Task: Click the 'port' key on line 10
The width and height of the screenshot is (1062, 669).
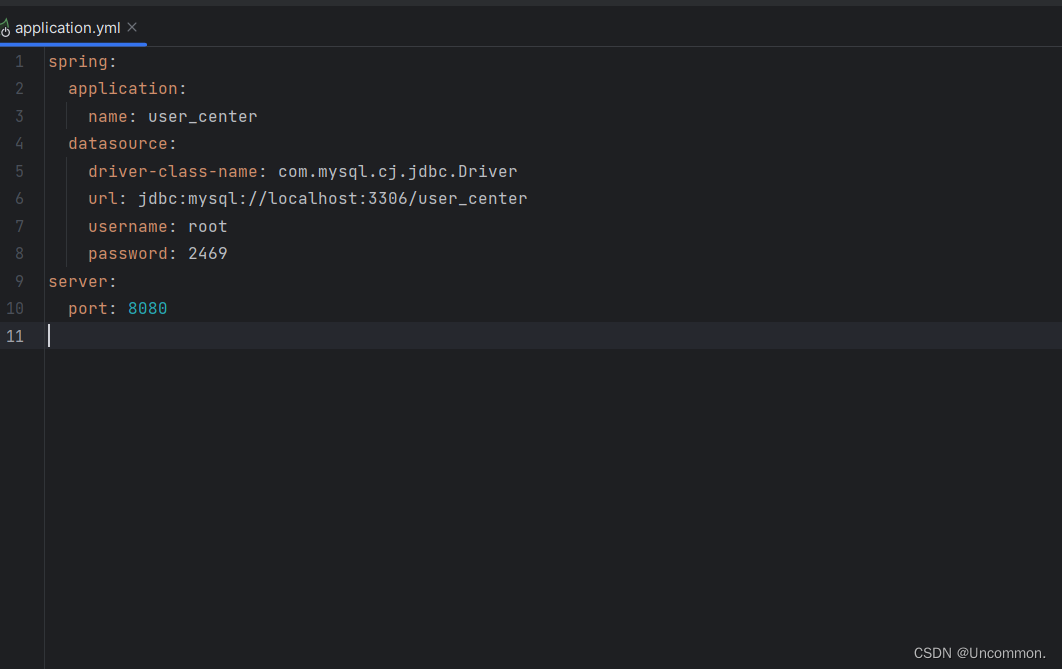Action: pyautogui.click(x=87, y=308)
